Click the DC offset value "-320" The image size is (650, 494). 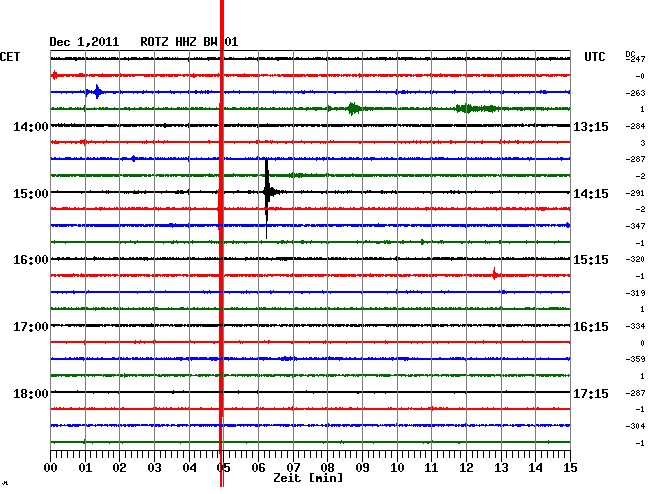click(635, 259)
